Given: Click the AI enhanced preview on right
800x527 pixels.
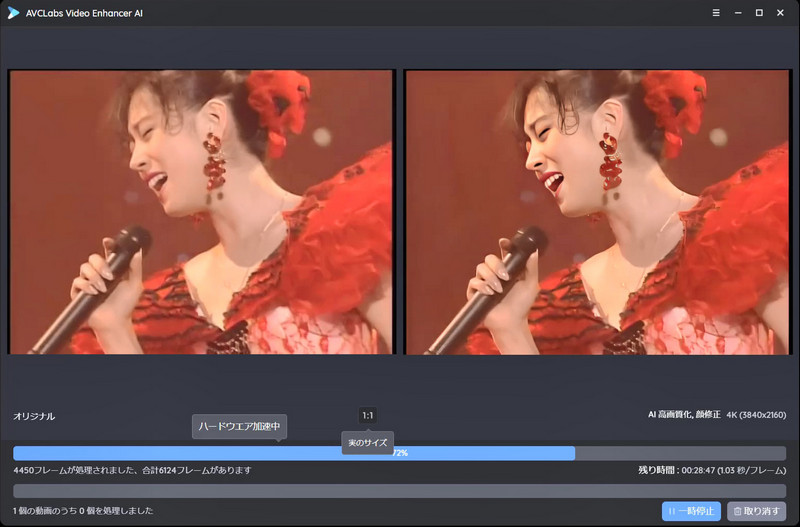Looking at the screenshot, I should 598,212.
